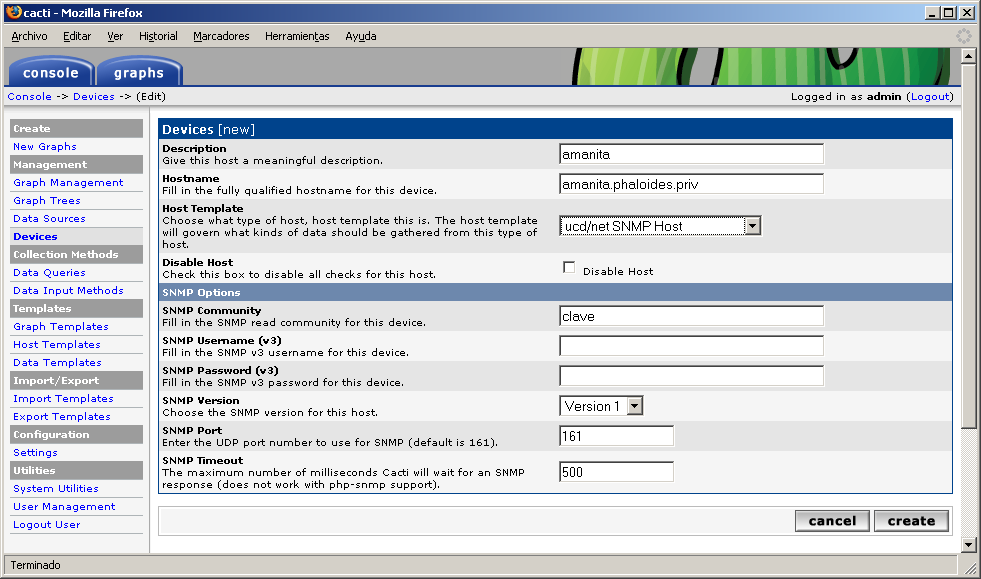Focus the SNMP Username (v3) field
The image size is (981, 579).
pos(691,346)
